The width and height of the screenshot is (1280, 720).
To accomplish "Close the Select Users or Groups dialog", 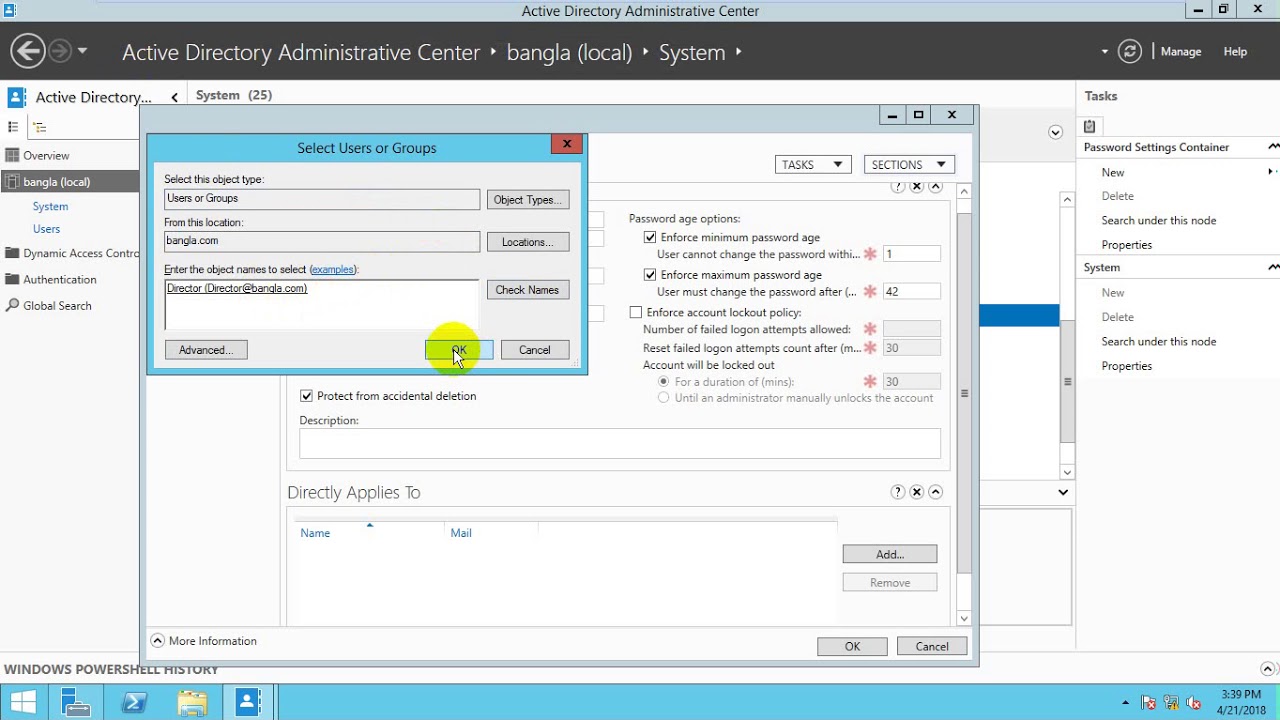I will click(567, 144).
